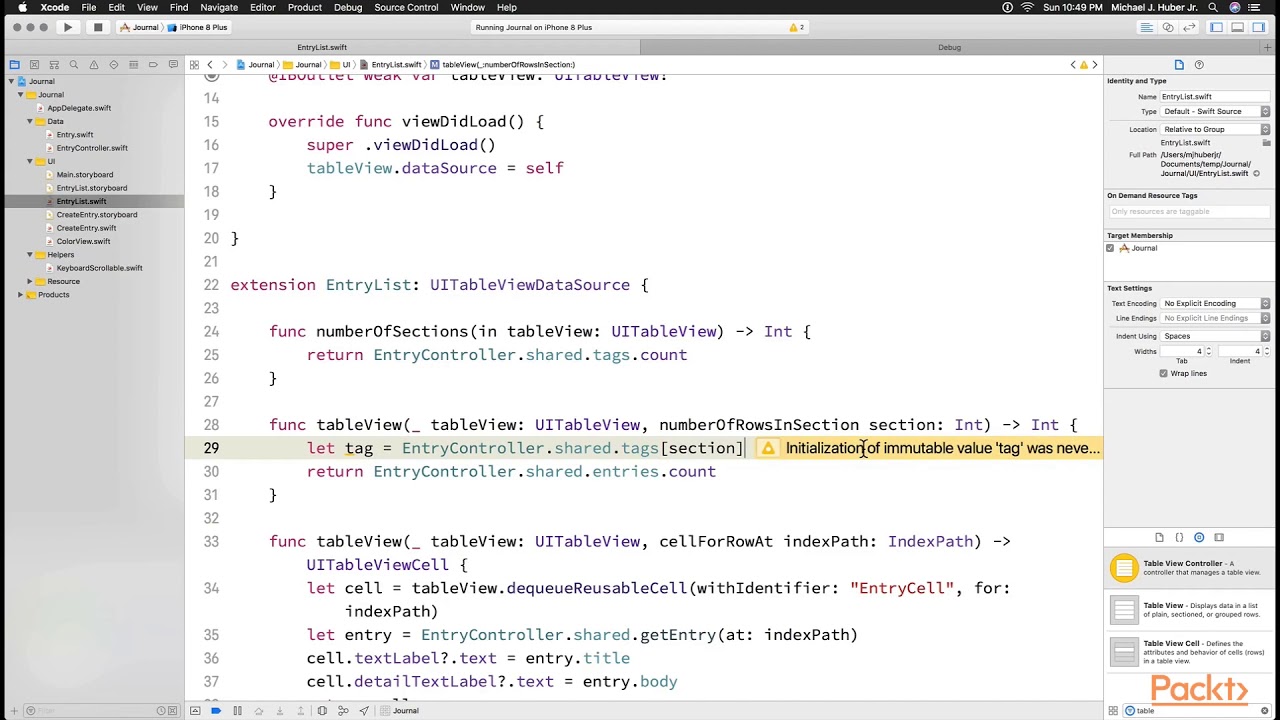This screenshot has width=1280, height=720.
Task: Open the Type dropdown 'Default - Swift Source'
Action: 1215,111
